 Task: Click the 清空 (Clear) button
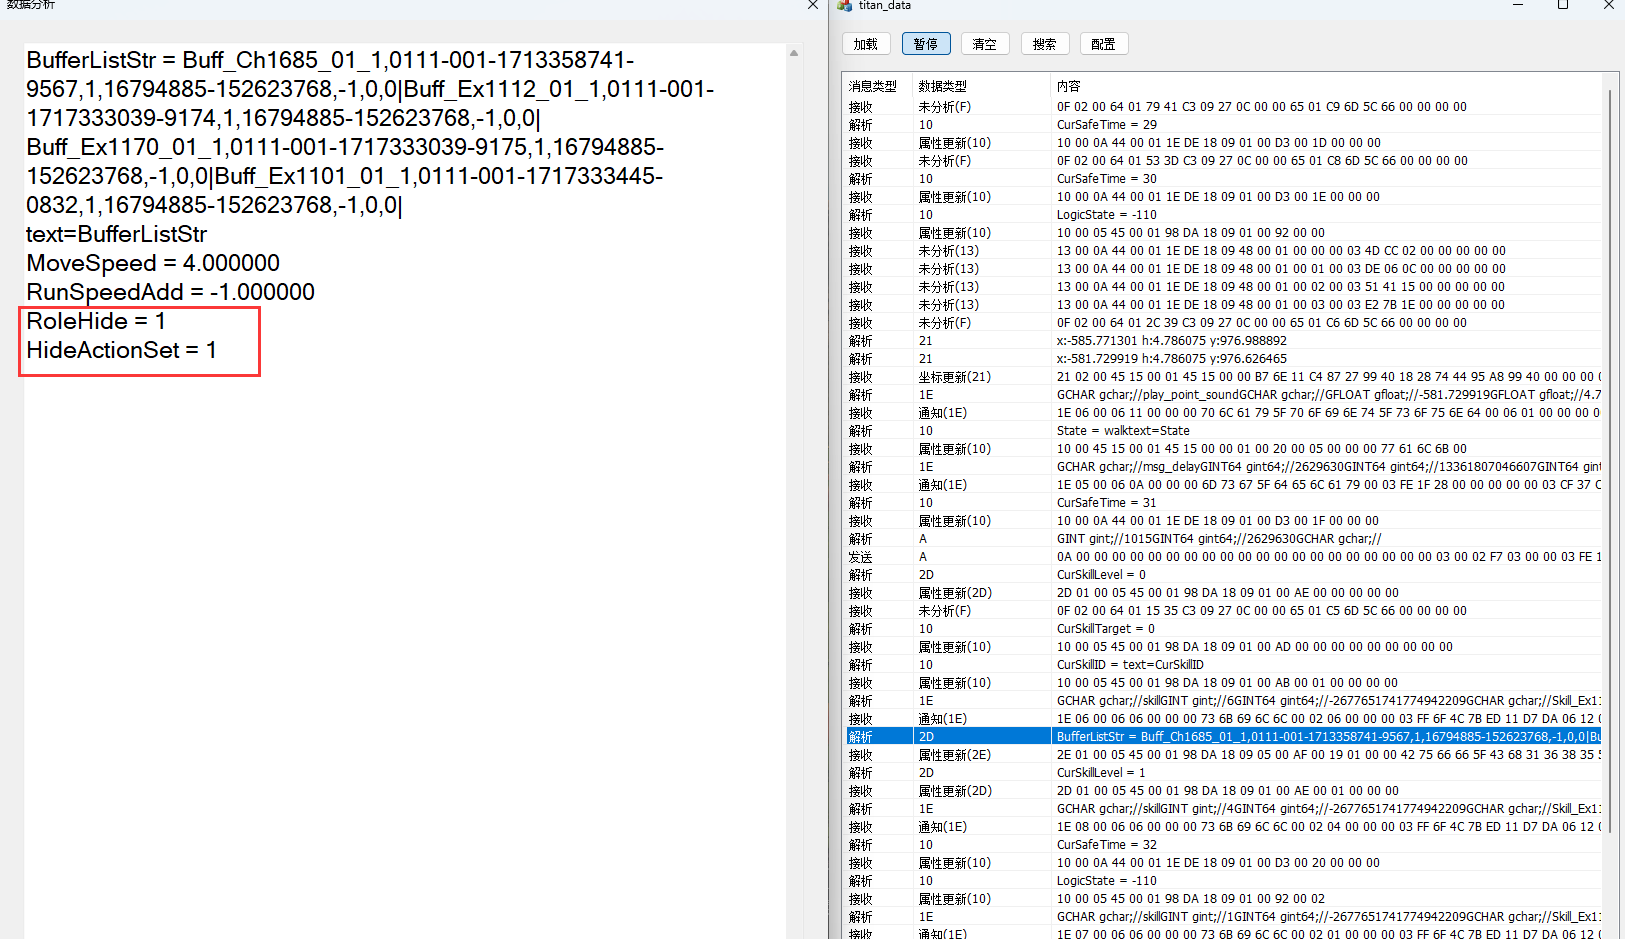985,44
